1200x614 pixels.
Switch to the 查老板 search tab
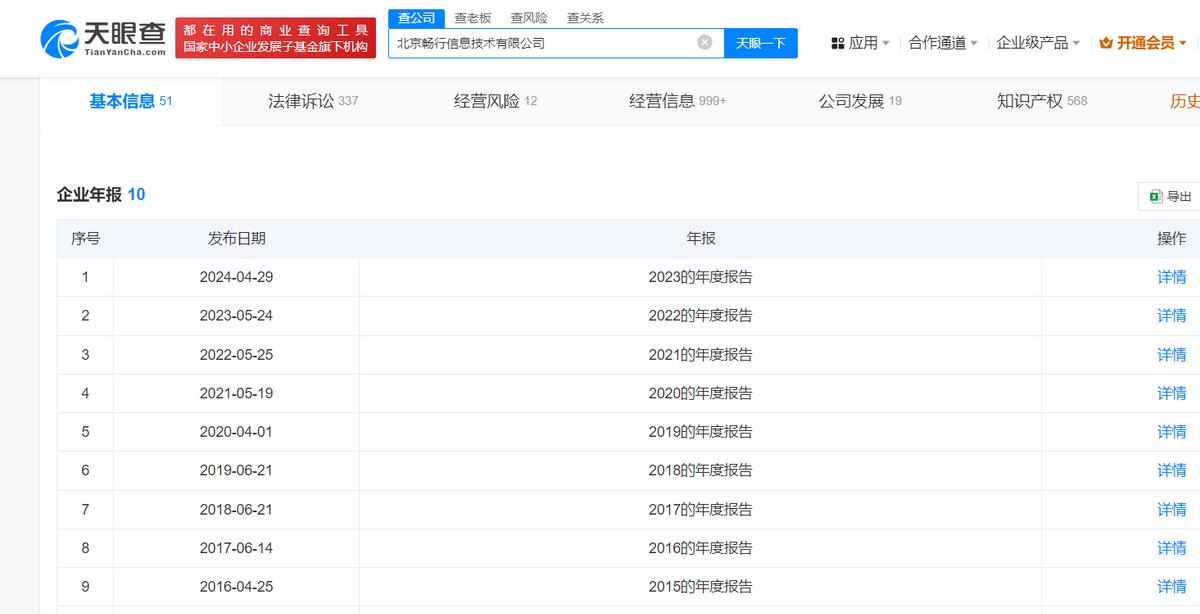(x=472, y=18)
